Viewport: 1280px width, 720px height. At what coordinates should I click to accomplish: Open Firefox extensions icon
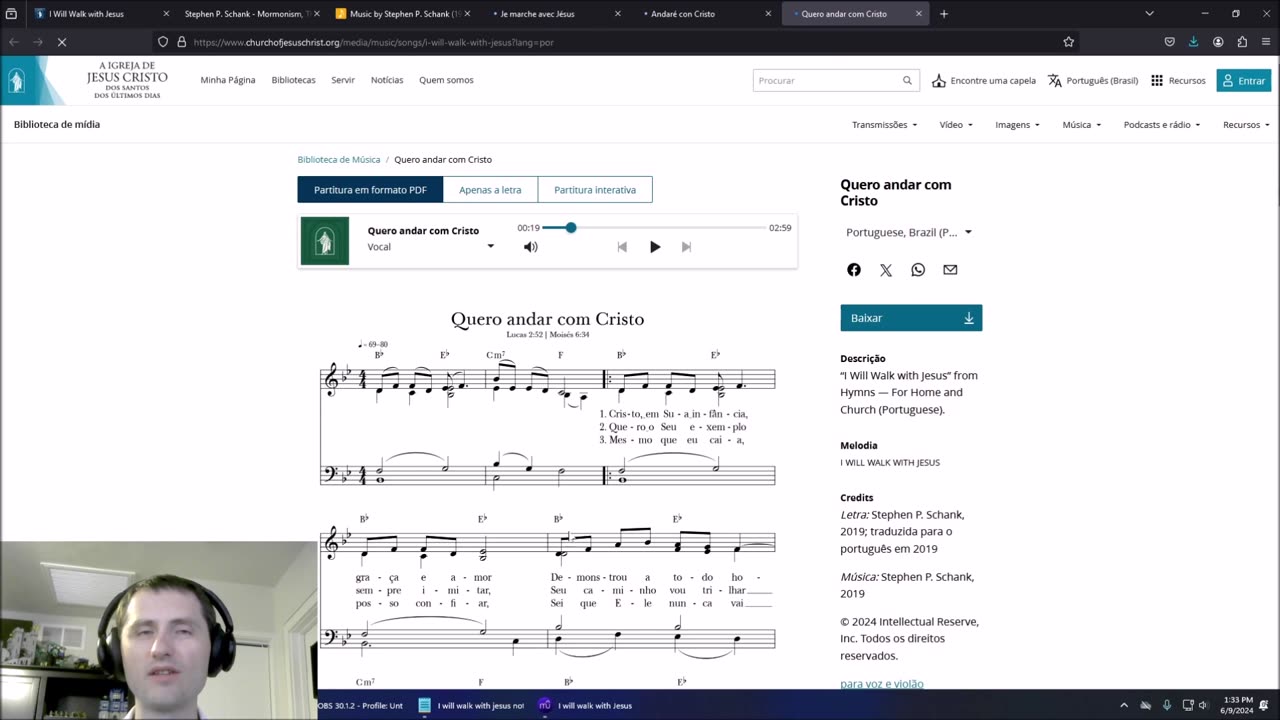coord(1242,42)
